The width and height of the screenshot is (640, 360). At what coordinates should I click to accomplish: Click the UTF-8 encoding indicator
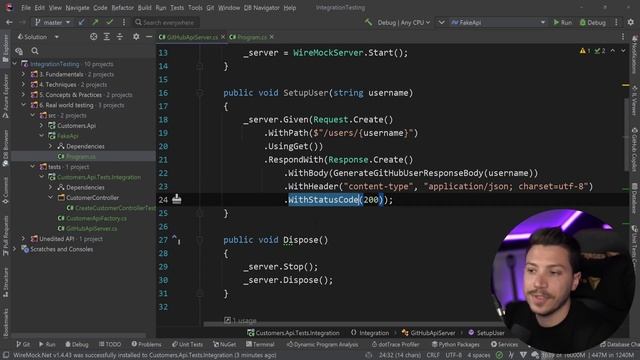coord(453,355)
